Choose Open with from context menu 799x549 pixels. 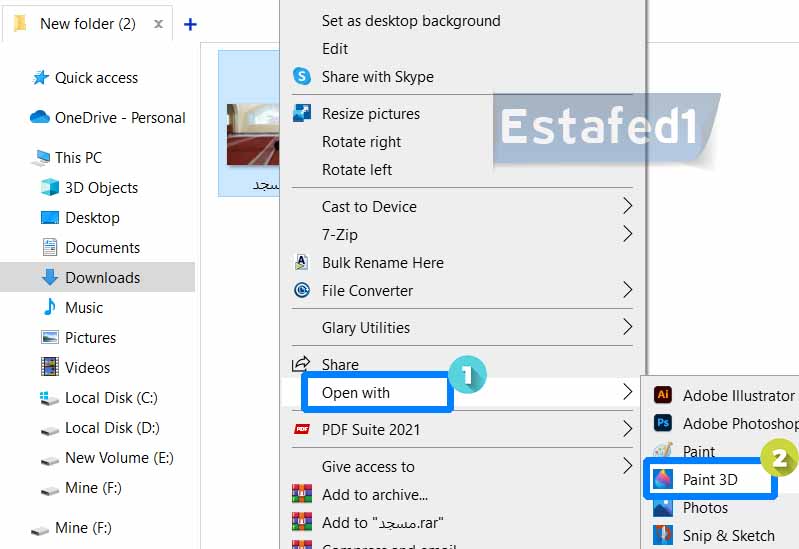coord(356,393)
